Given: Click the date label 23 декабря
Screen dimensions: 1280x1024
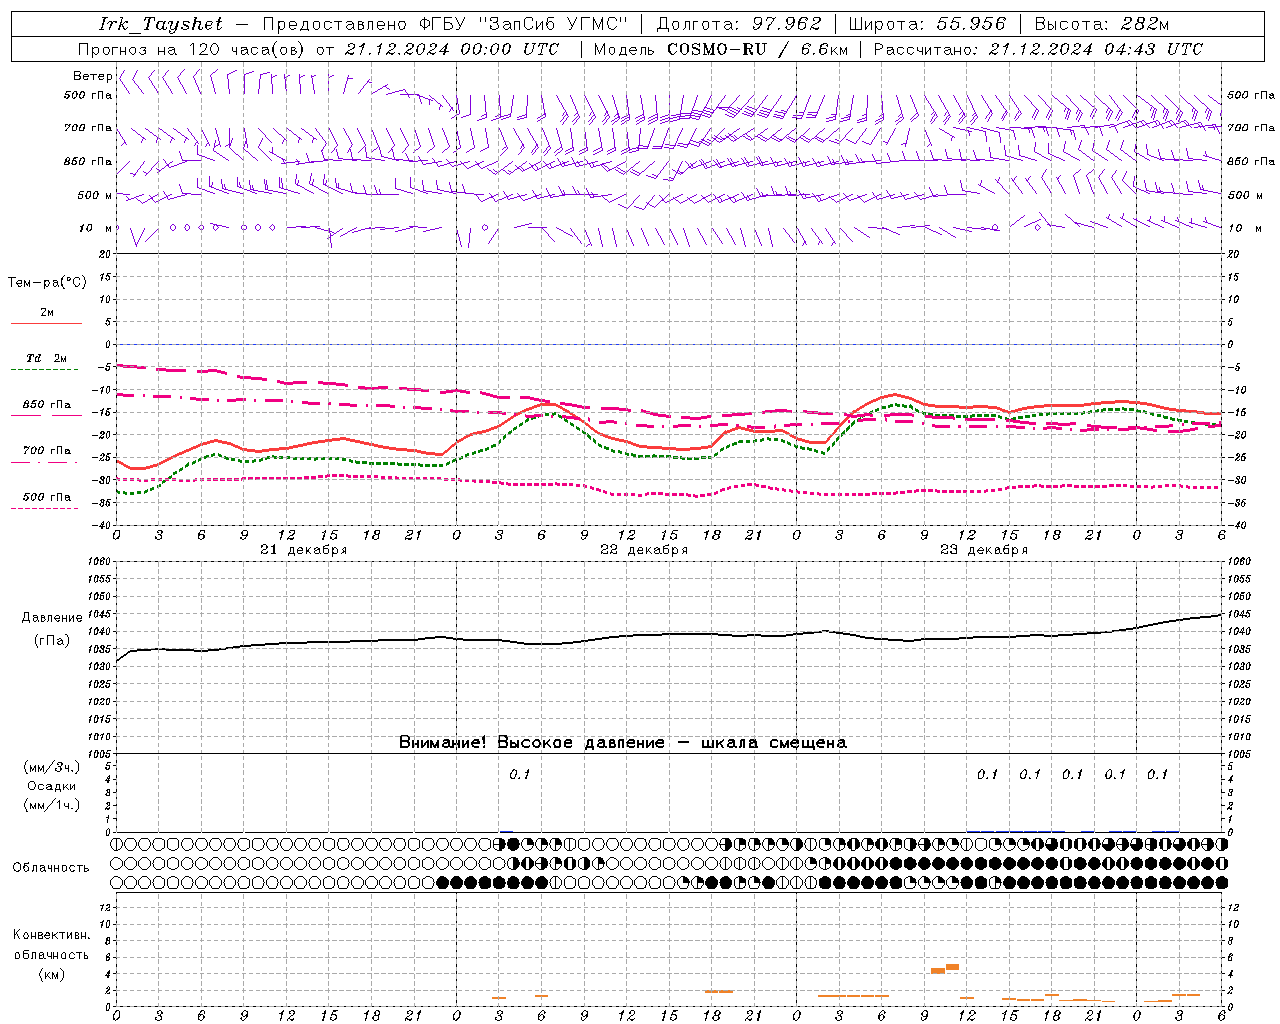Looking at the screenshot, I should tap(983, 550).
